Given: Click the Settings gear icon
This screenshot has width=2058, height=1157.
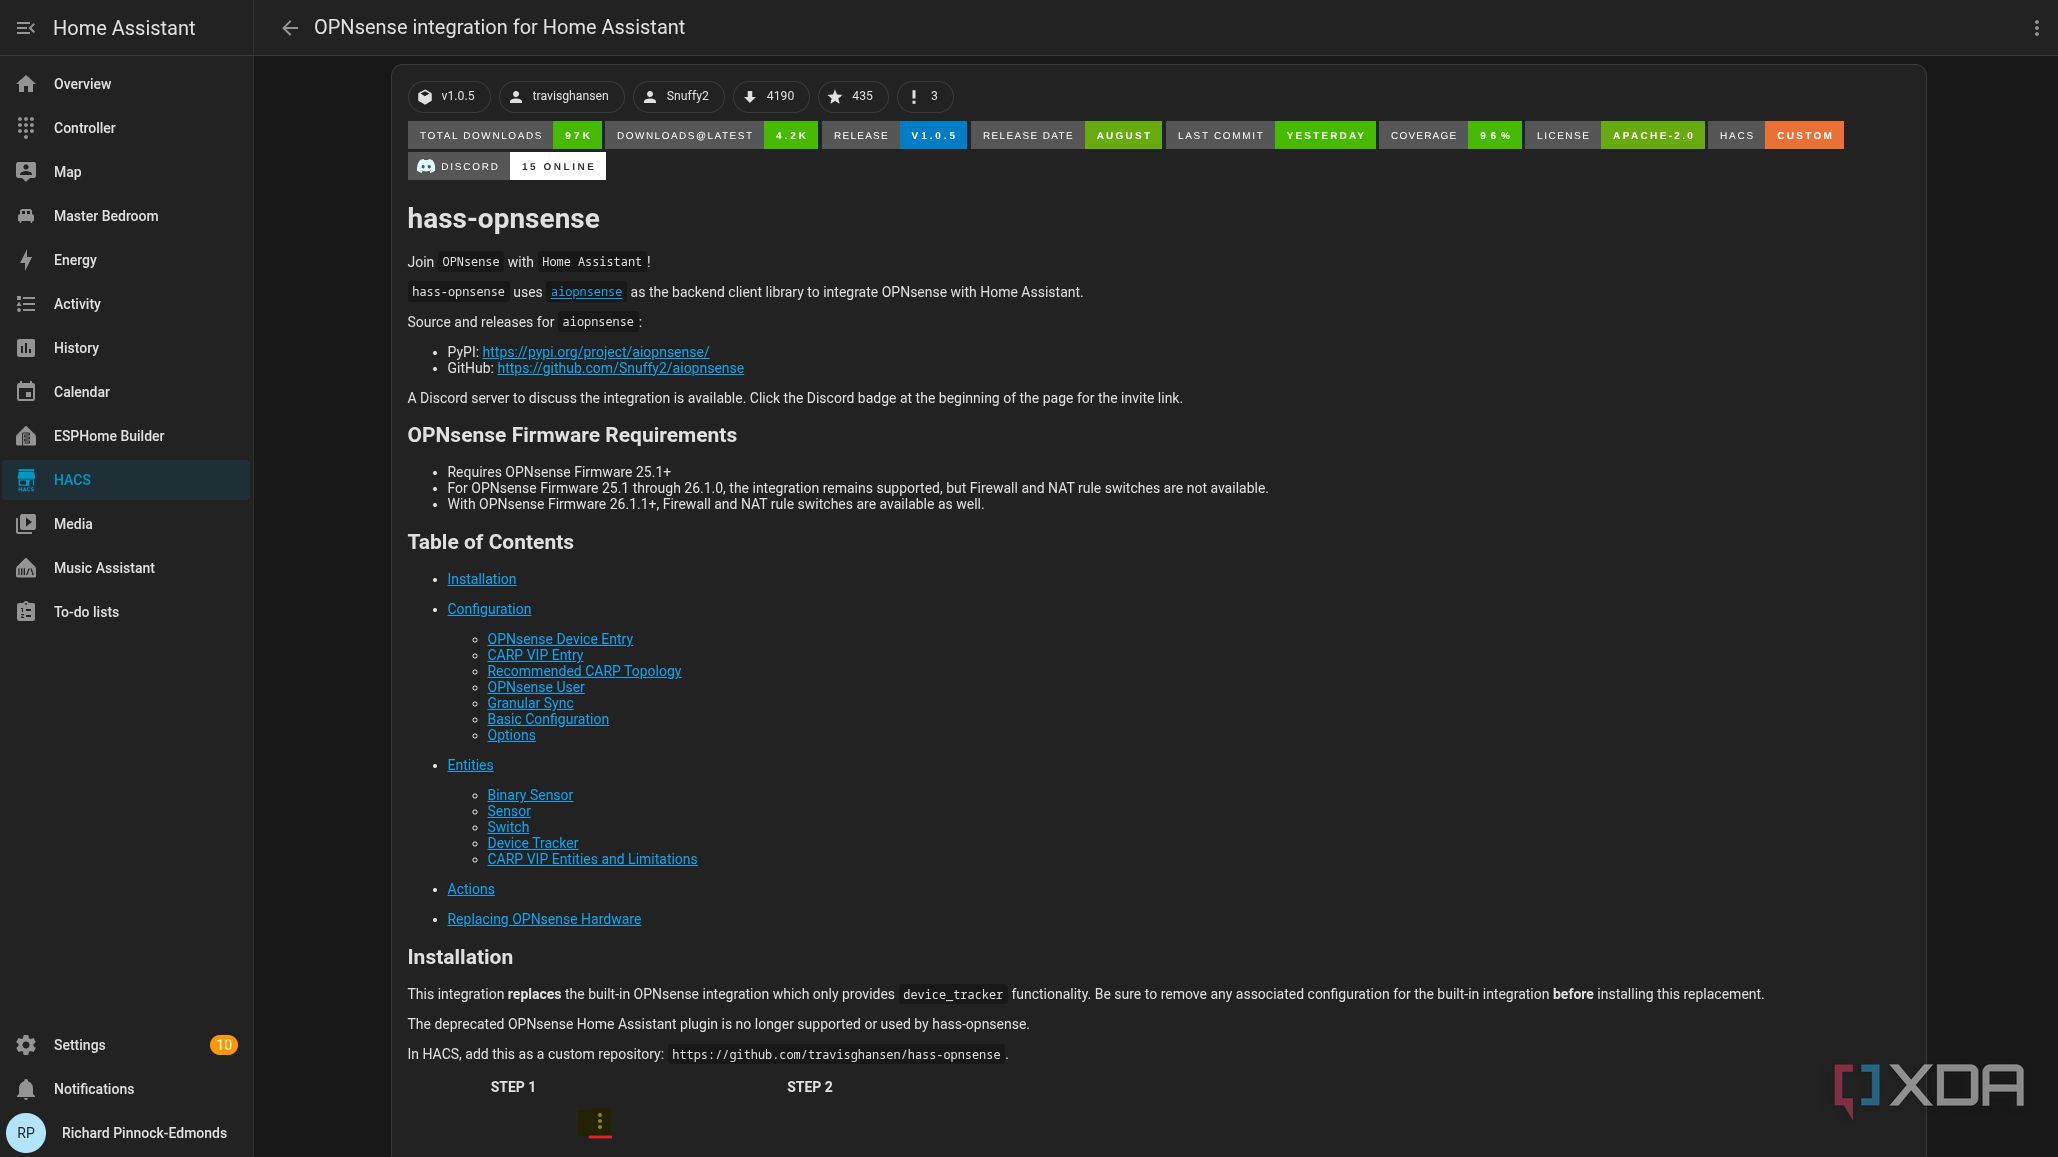Looking at the screenshot, I should click(x=26, y=1045).
